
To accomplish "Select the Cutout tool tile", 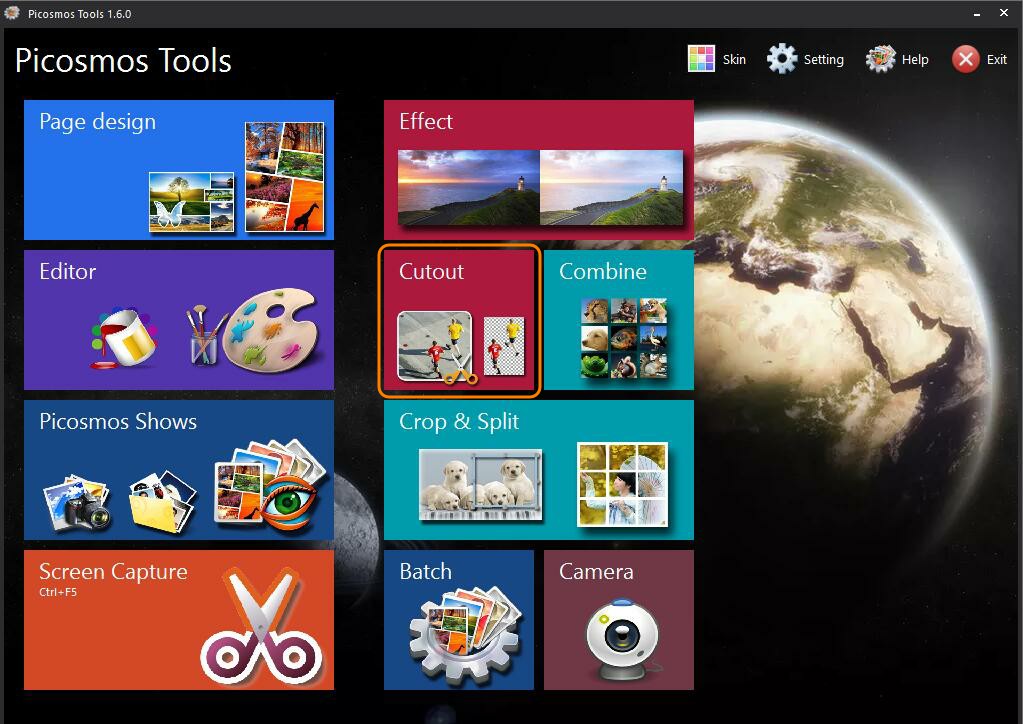I will 459,320.
